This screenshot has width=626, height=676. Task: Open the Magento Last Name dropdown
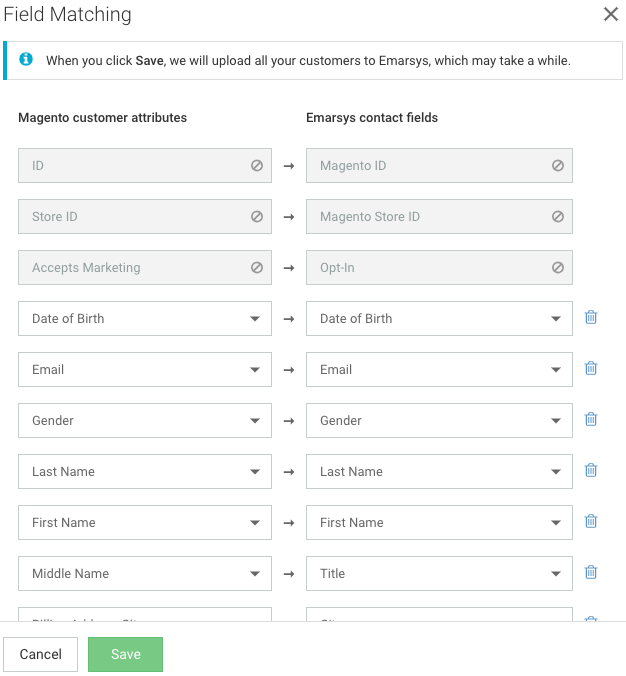pos(145,471)
